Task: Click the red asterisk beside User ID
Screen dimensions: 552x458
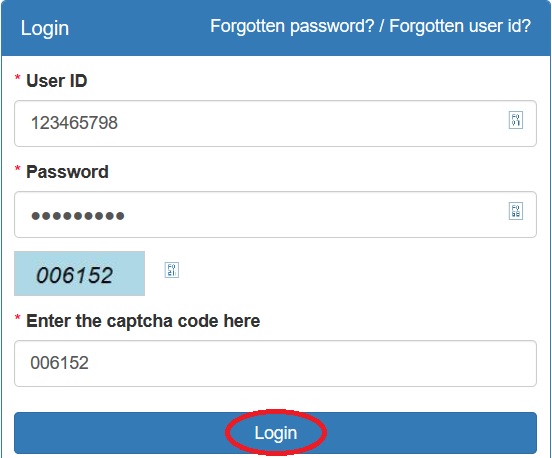Action: (17, 78)
